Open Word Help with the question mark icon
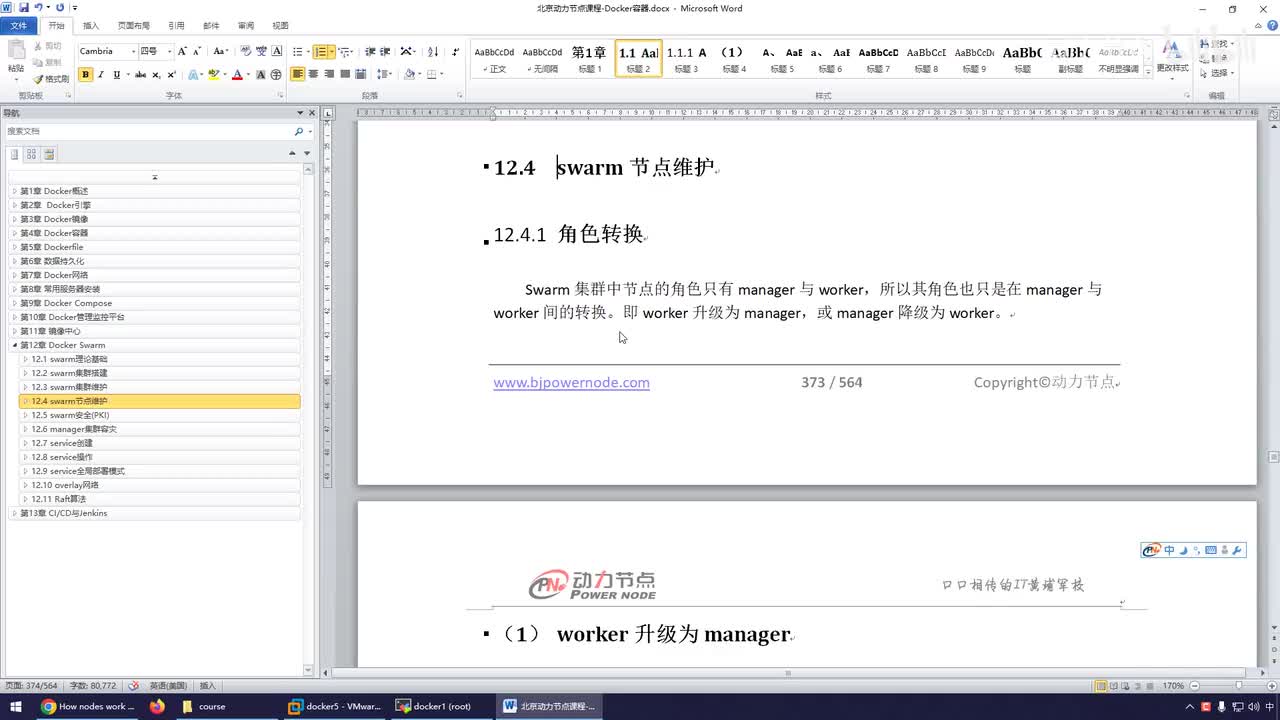 (1271, 25)
